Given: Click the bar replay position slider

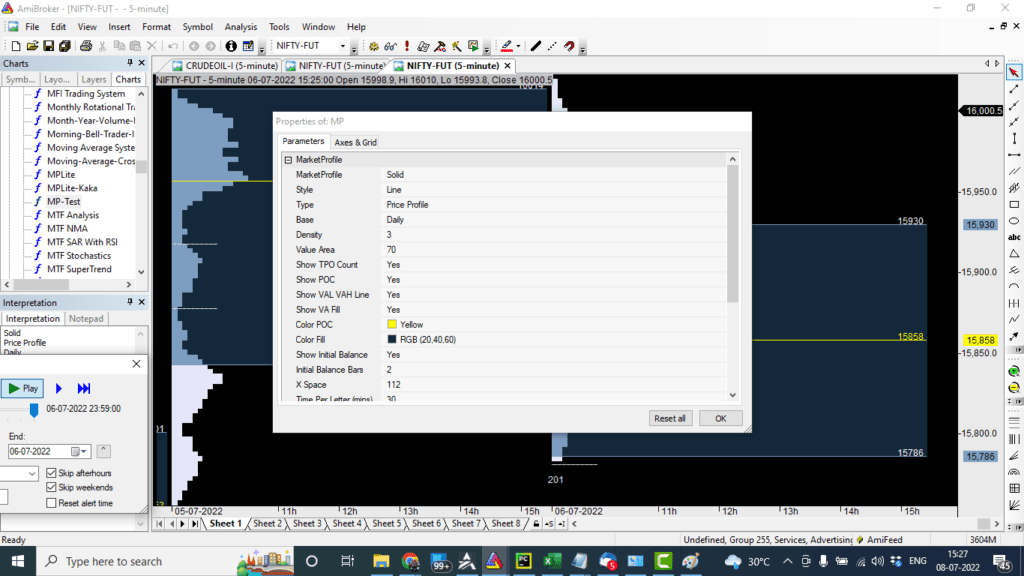Looking at the screenshot, I should [x=34, y=409].
